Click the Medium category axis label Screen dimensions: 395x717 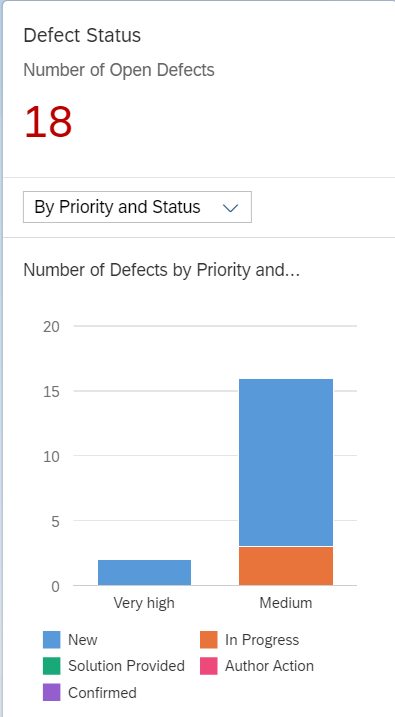pos(286,603)
